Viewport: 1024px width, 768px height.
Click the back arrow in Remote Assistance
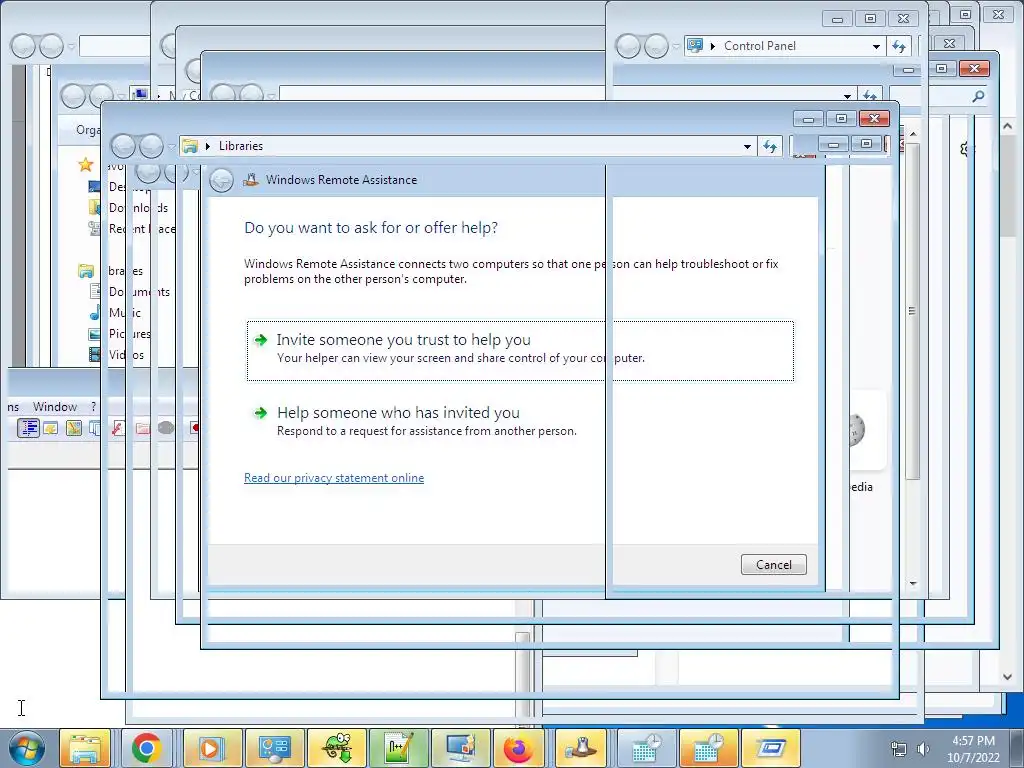(222, 180)
